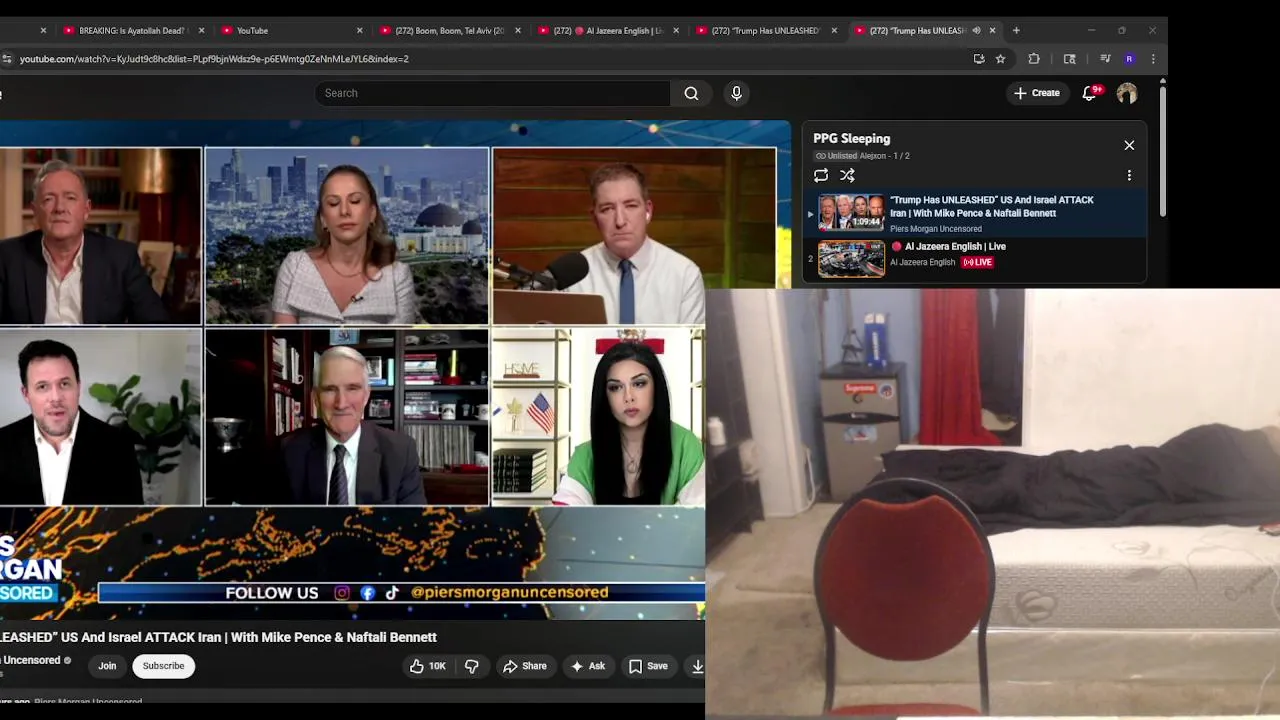
Task: Click the install app icon in address bar
Action: point(979,59)
